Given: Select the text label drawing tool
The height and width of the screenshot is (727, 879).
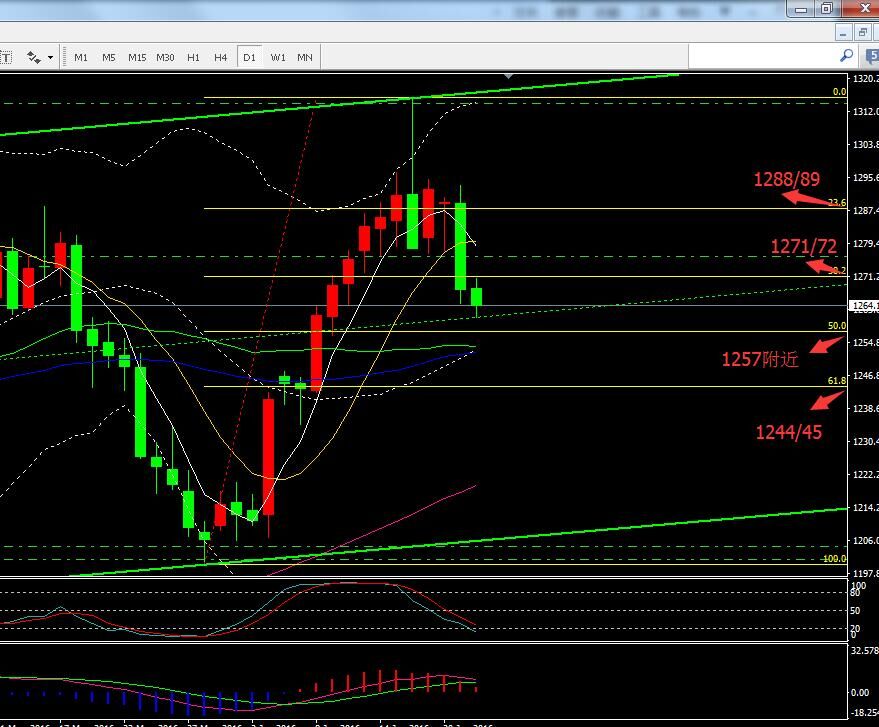Looking at the screenshot, I should (4, 57).
